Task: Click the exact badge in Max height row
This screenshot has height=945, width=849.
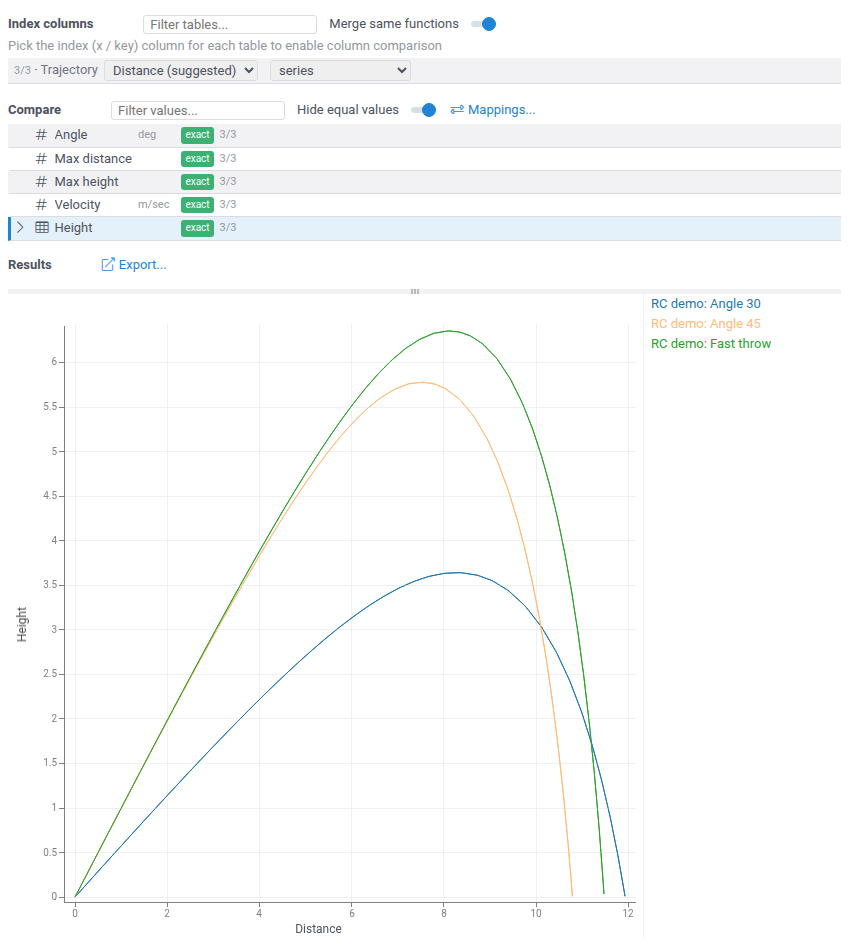Action: coord(198,181)
